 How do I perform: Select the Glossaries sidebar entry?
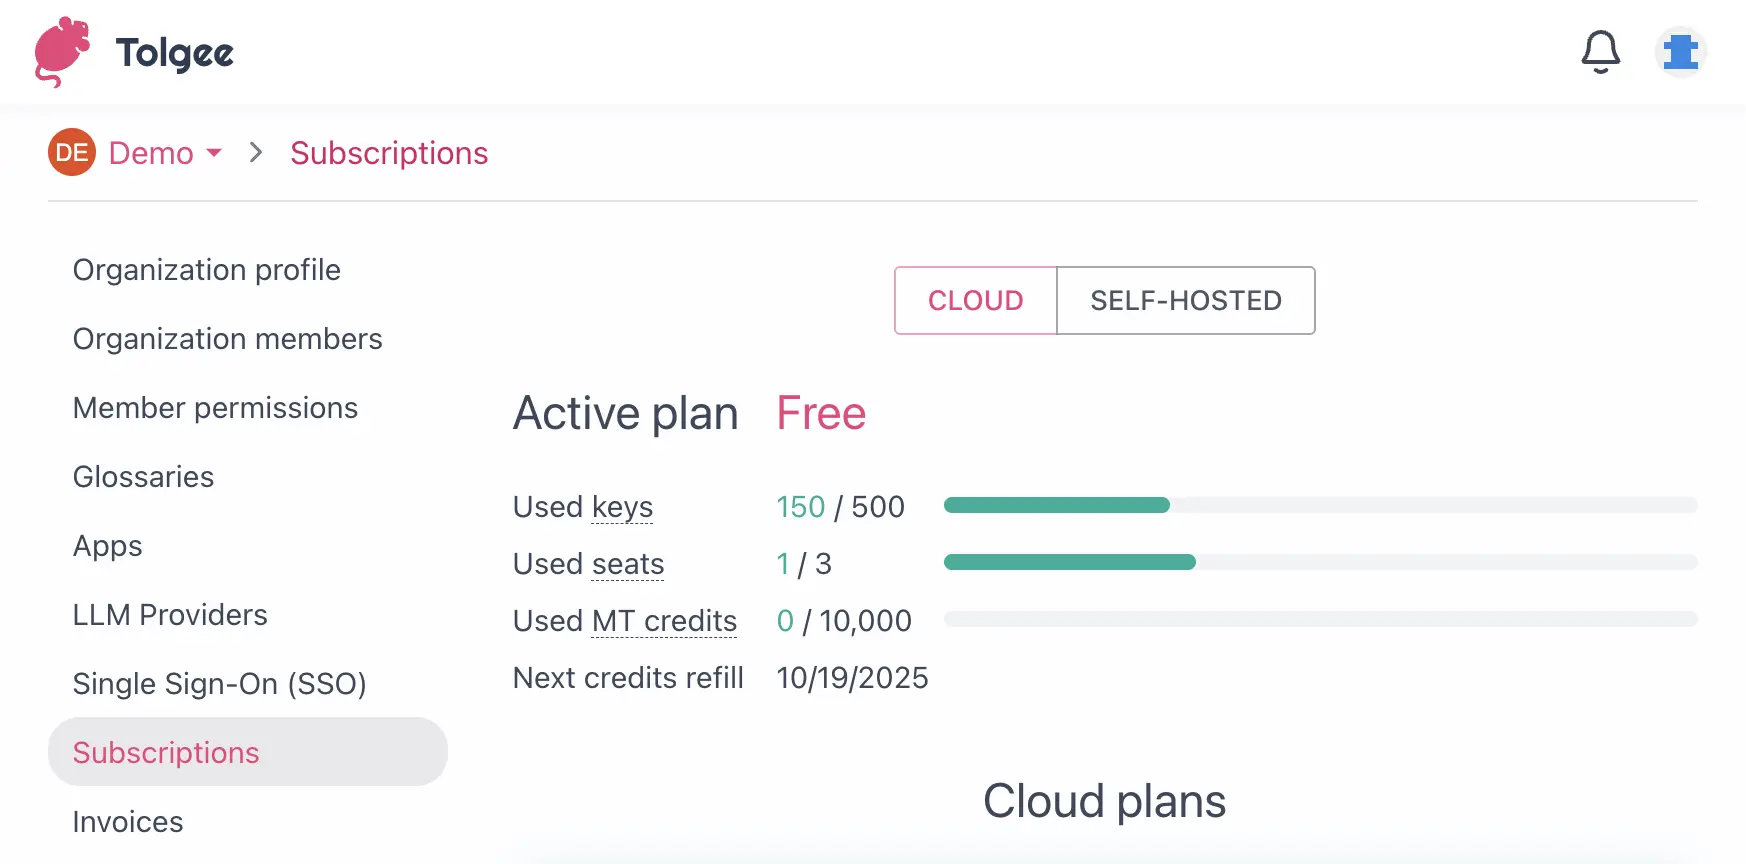pos(143,477)
